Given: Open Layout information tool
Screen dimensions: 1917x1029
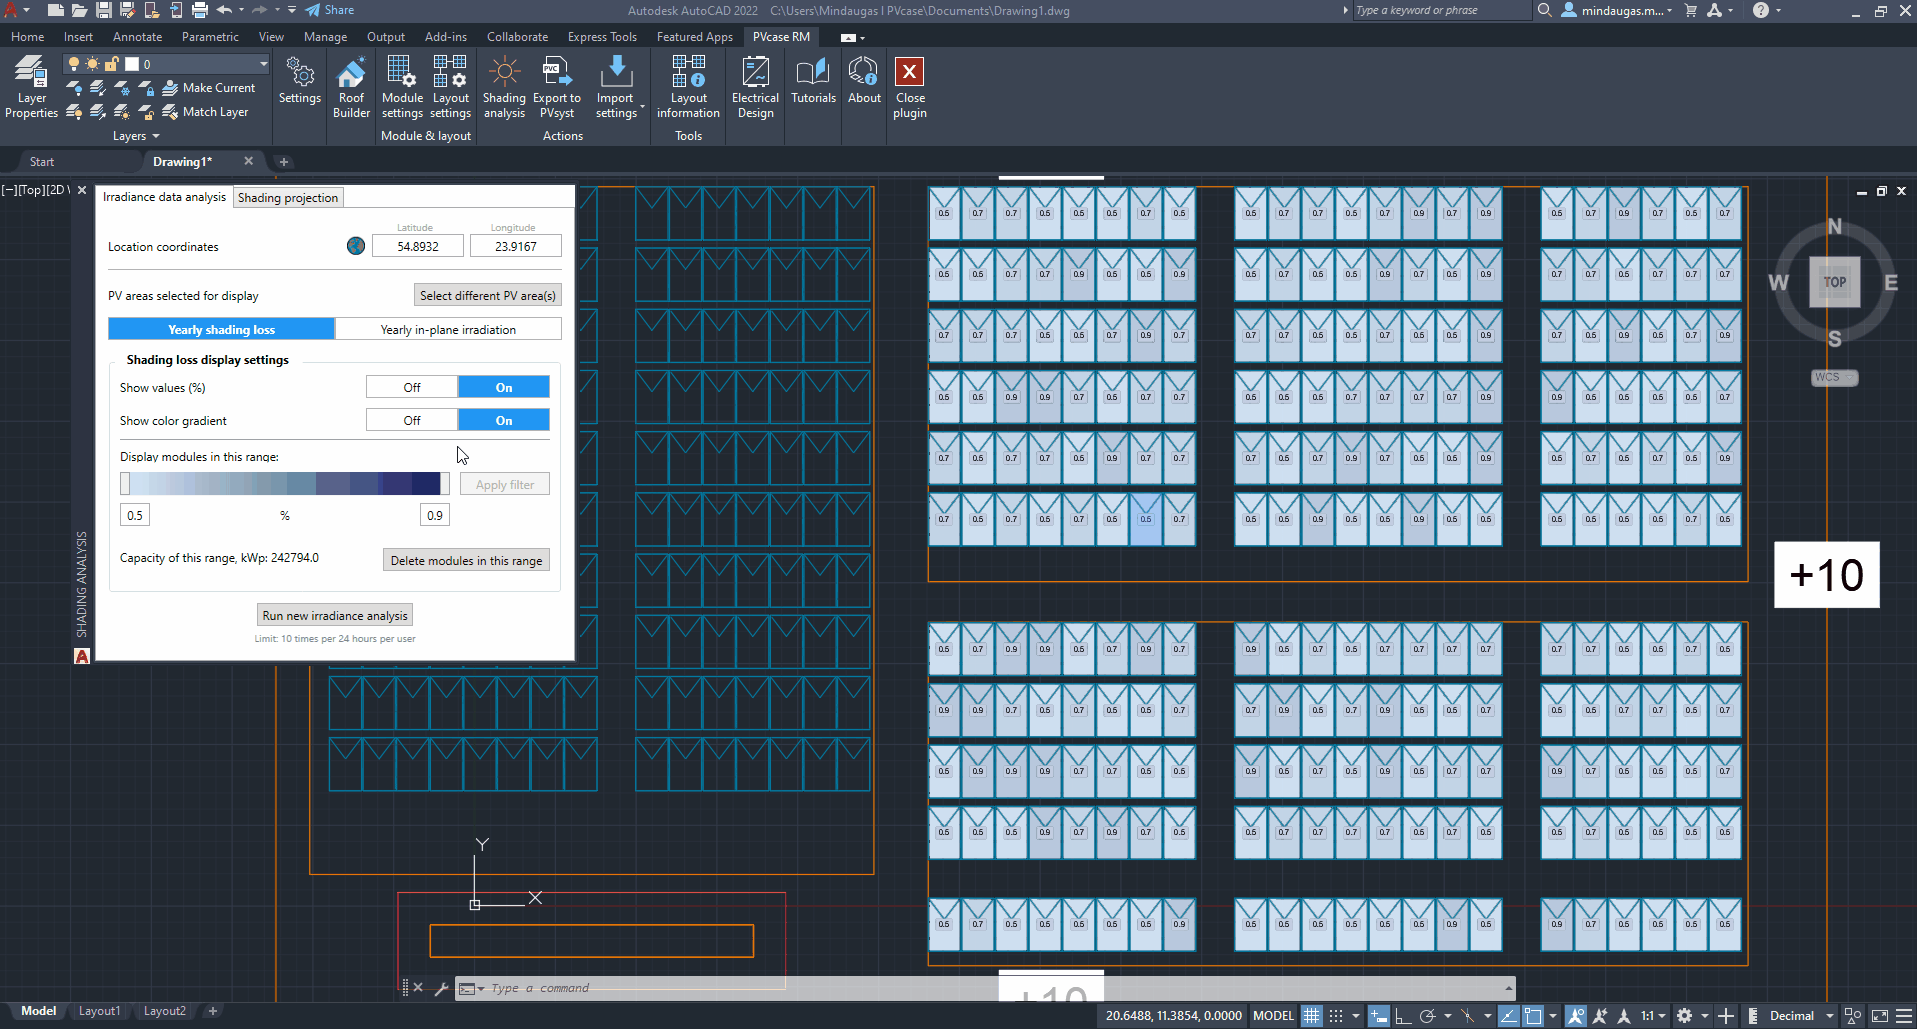Looking at the screenshot, I should pos(688,88).
